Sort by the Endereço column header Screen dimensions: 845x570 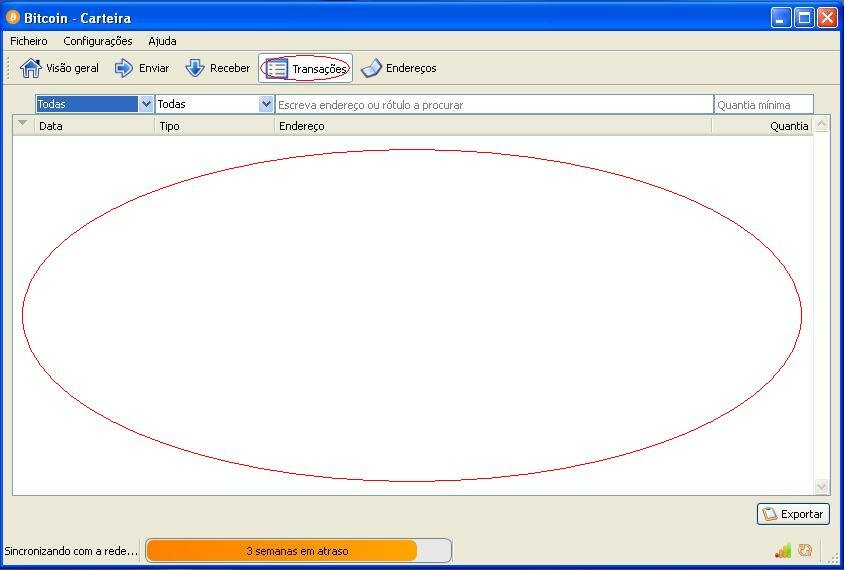click(x=493, y=126)
